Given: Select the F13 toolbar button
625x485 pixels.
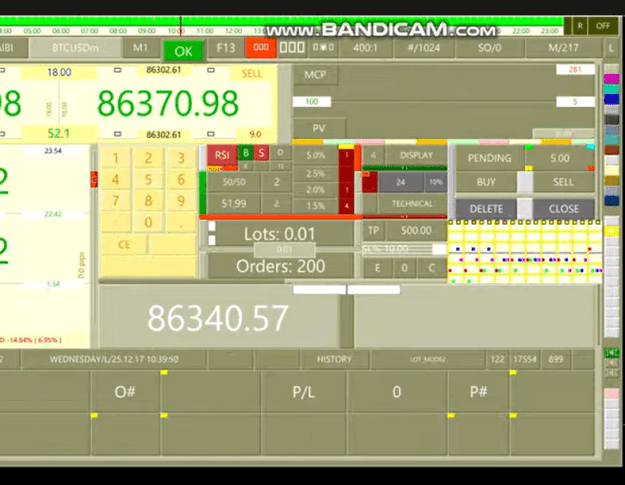Looking at the screenshot, I should [226, 48].
